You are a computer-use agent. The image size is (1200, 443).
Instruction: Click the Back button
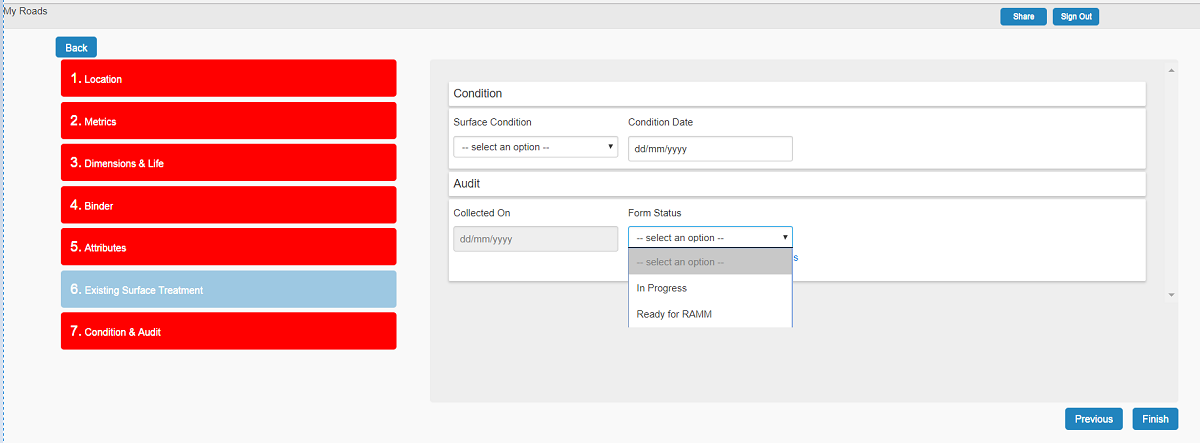point(76,47)
